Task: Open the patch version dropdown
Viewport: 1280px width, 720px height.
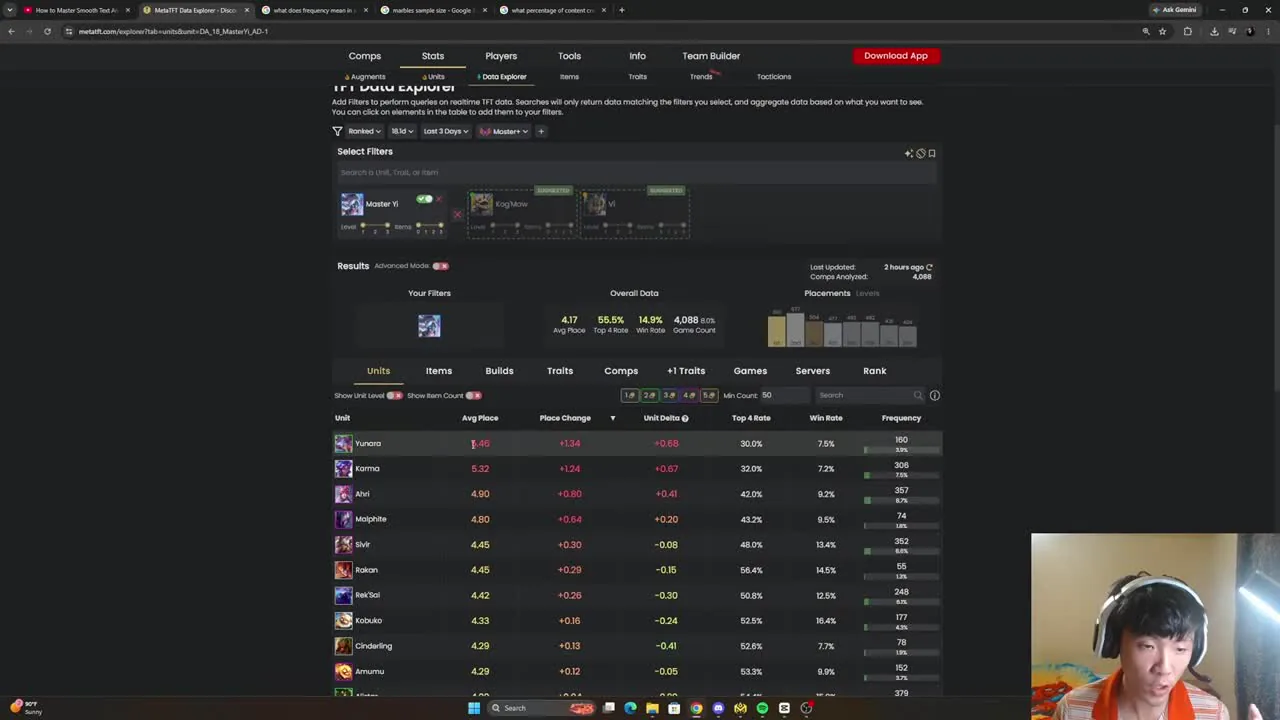Action: 401,131
